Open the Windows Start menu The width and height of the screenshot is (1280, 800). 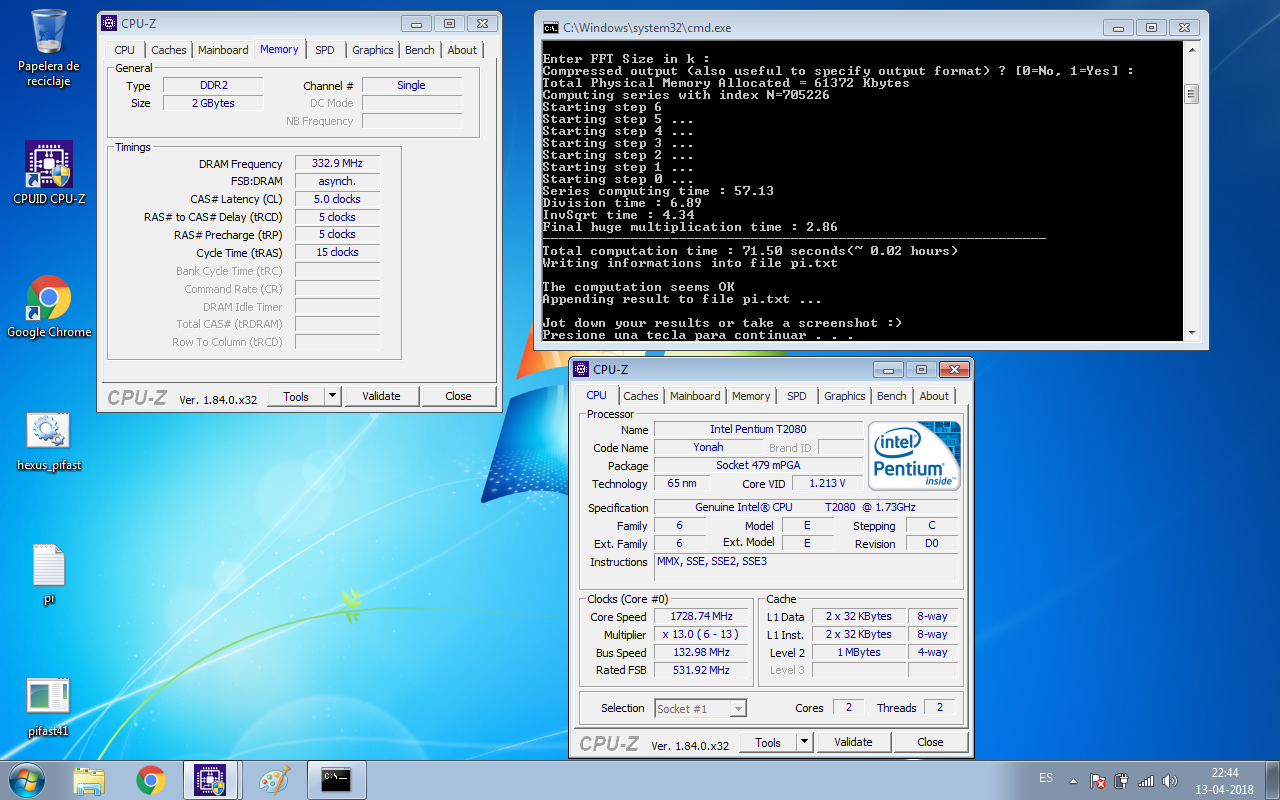[26, 780]
